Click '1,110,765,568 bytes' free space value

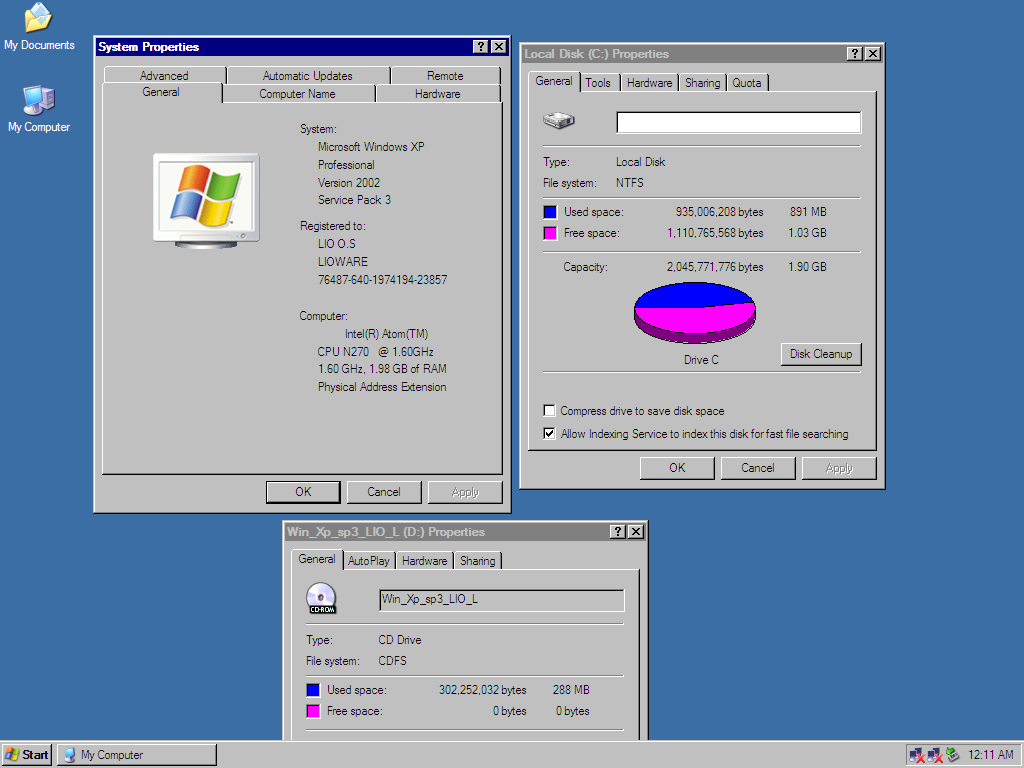pos(715,233)
